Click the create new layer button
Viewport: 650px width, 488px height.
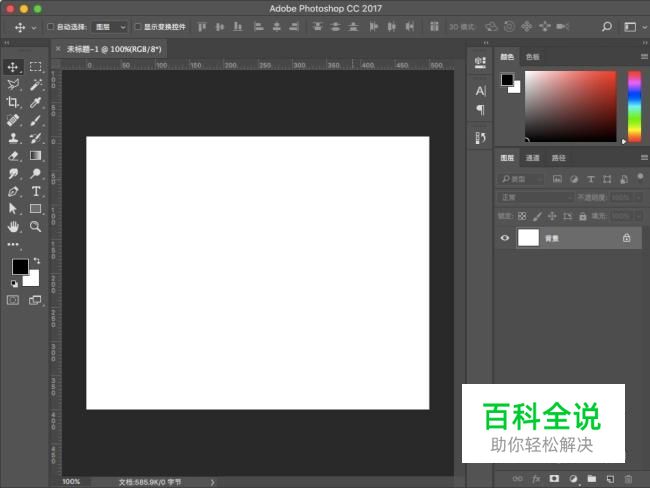coord(610,479)
